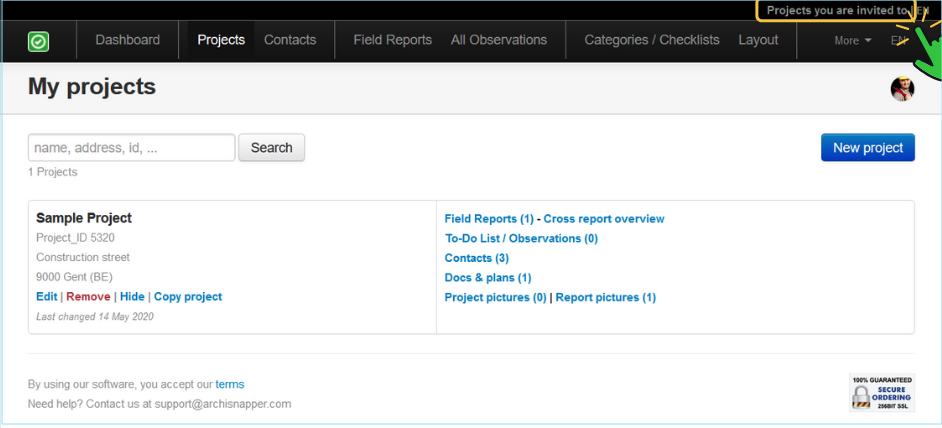Select All Observations in the navbar
Viewport: 942px width, 428px height.
pos(499,40)
